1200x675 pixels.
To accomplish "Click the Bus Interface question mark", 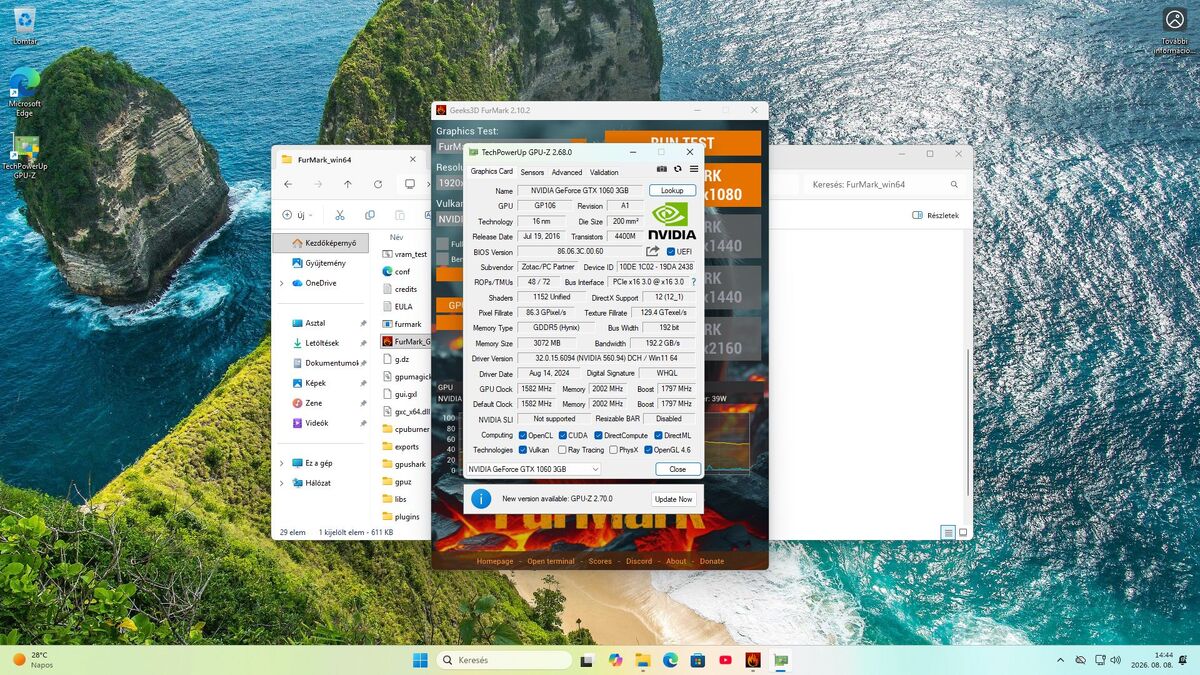I will pos(694,282).
